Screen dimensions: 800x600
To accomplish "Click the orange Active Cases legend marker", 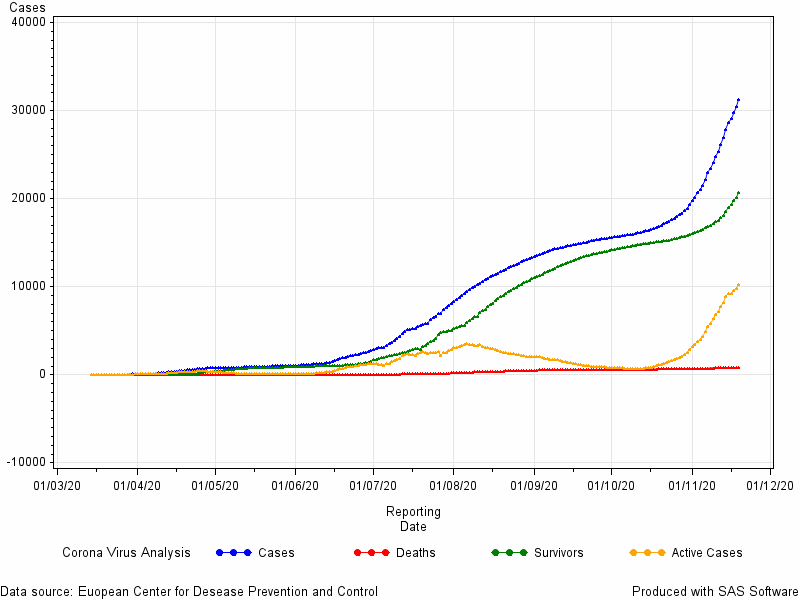I will [647, 553].
